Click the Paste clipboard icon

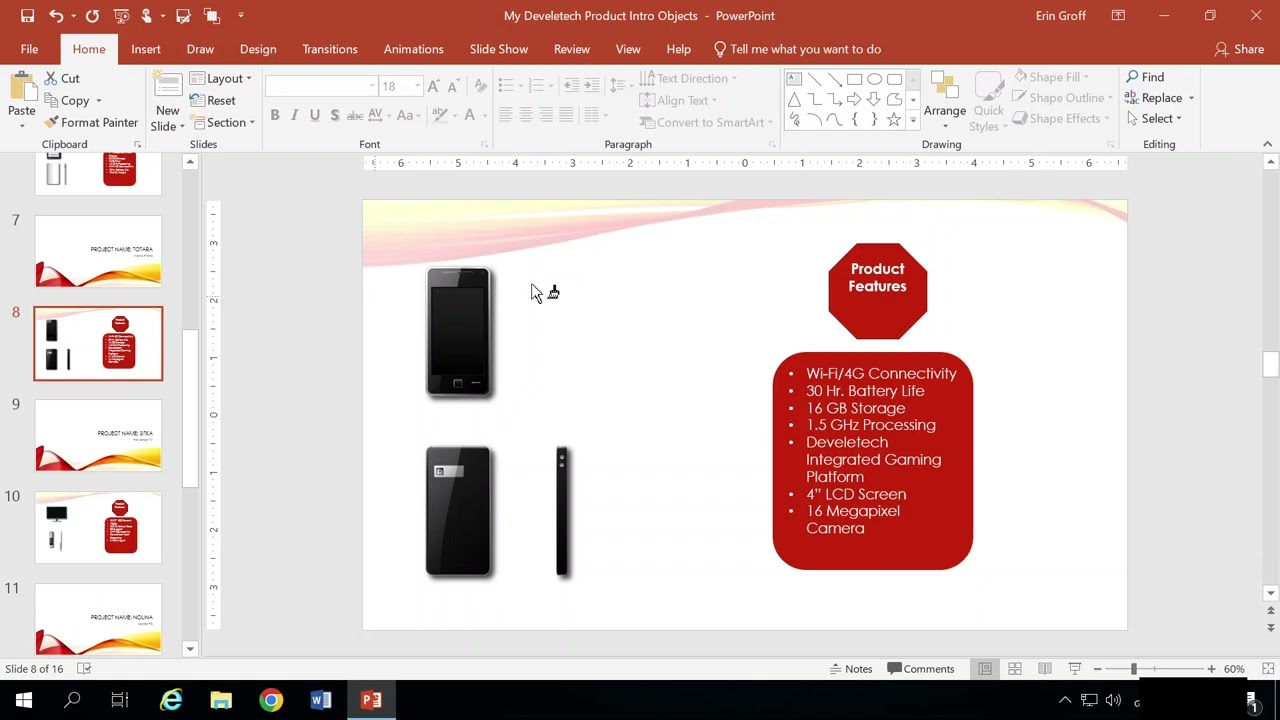tap(22, 89)
